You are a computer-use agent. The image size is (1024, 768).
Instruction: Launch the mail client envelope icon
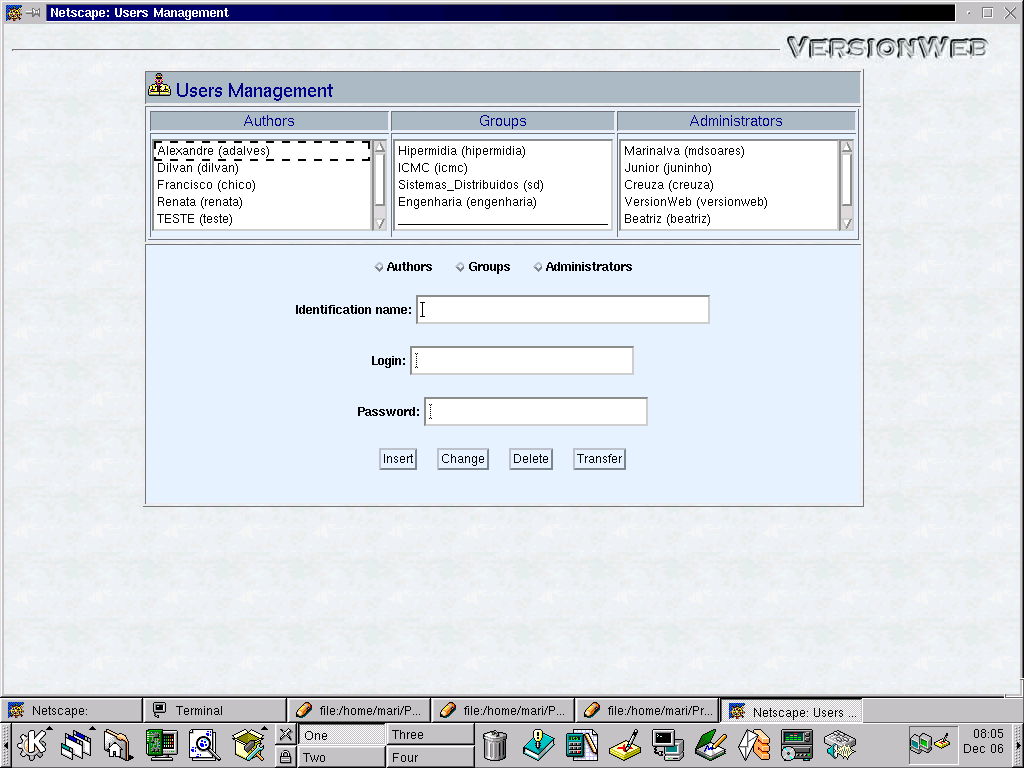754,745
